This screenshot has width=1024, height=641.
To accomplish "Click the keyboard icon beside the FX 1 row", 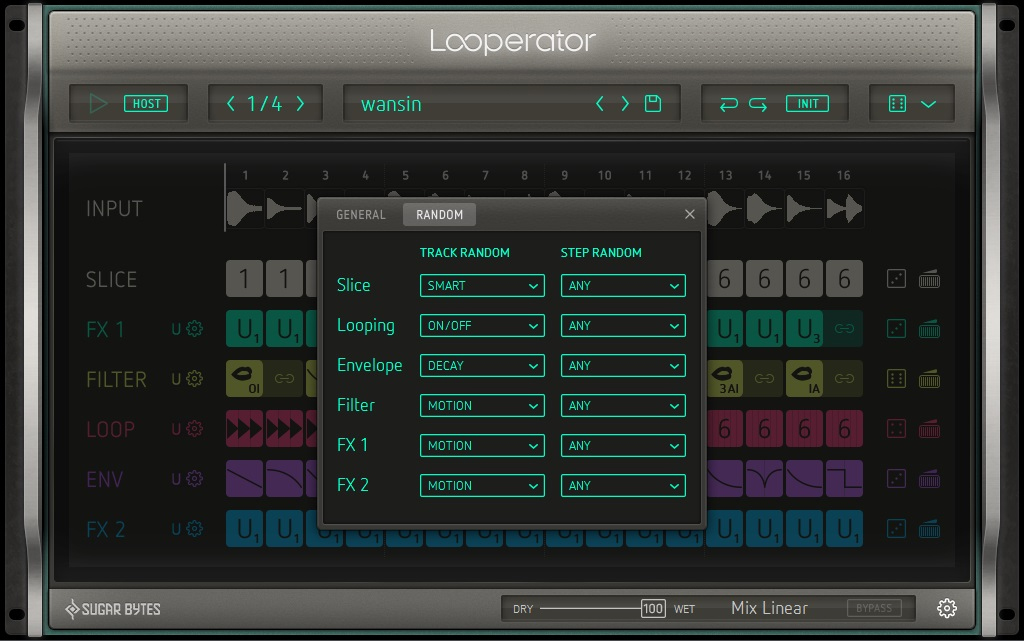I will [x=930, y=329].
